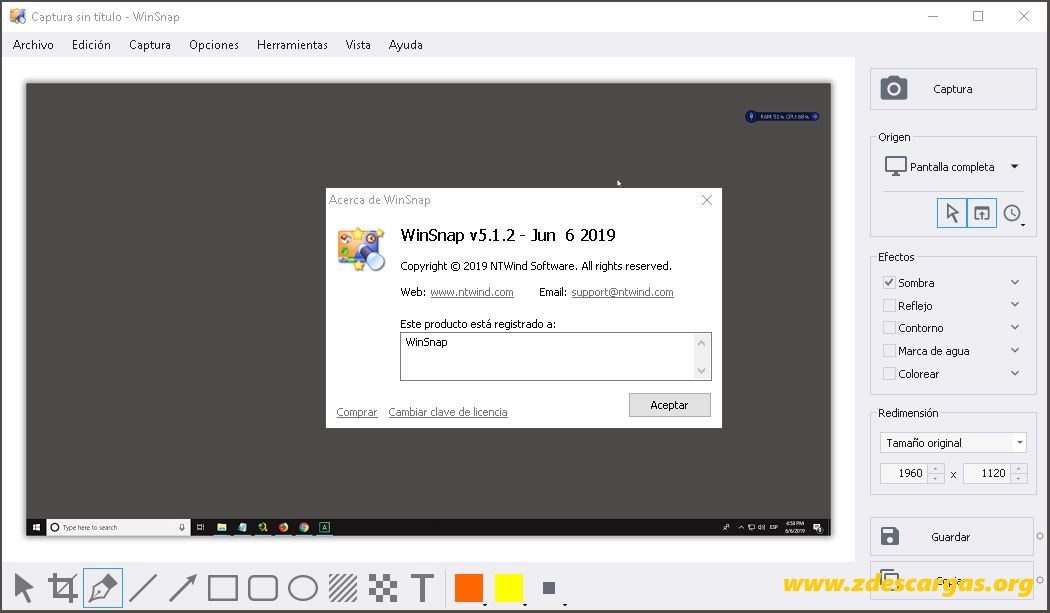Disable the Sombra effect checkbox

889,283
